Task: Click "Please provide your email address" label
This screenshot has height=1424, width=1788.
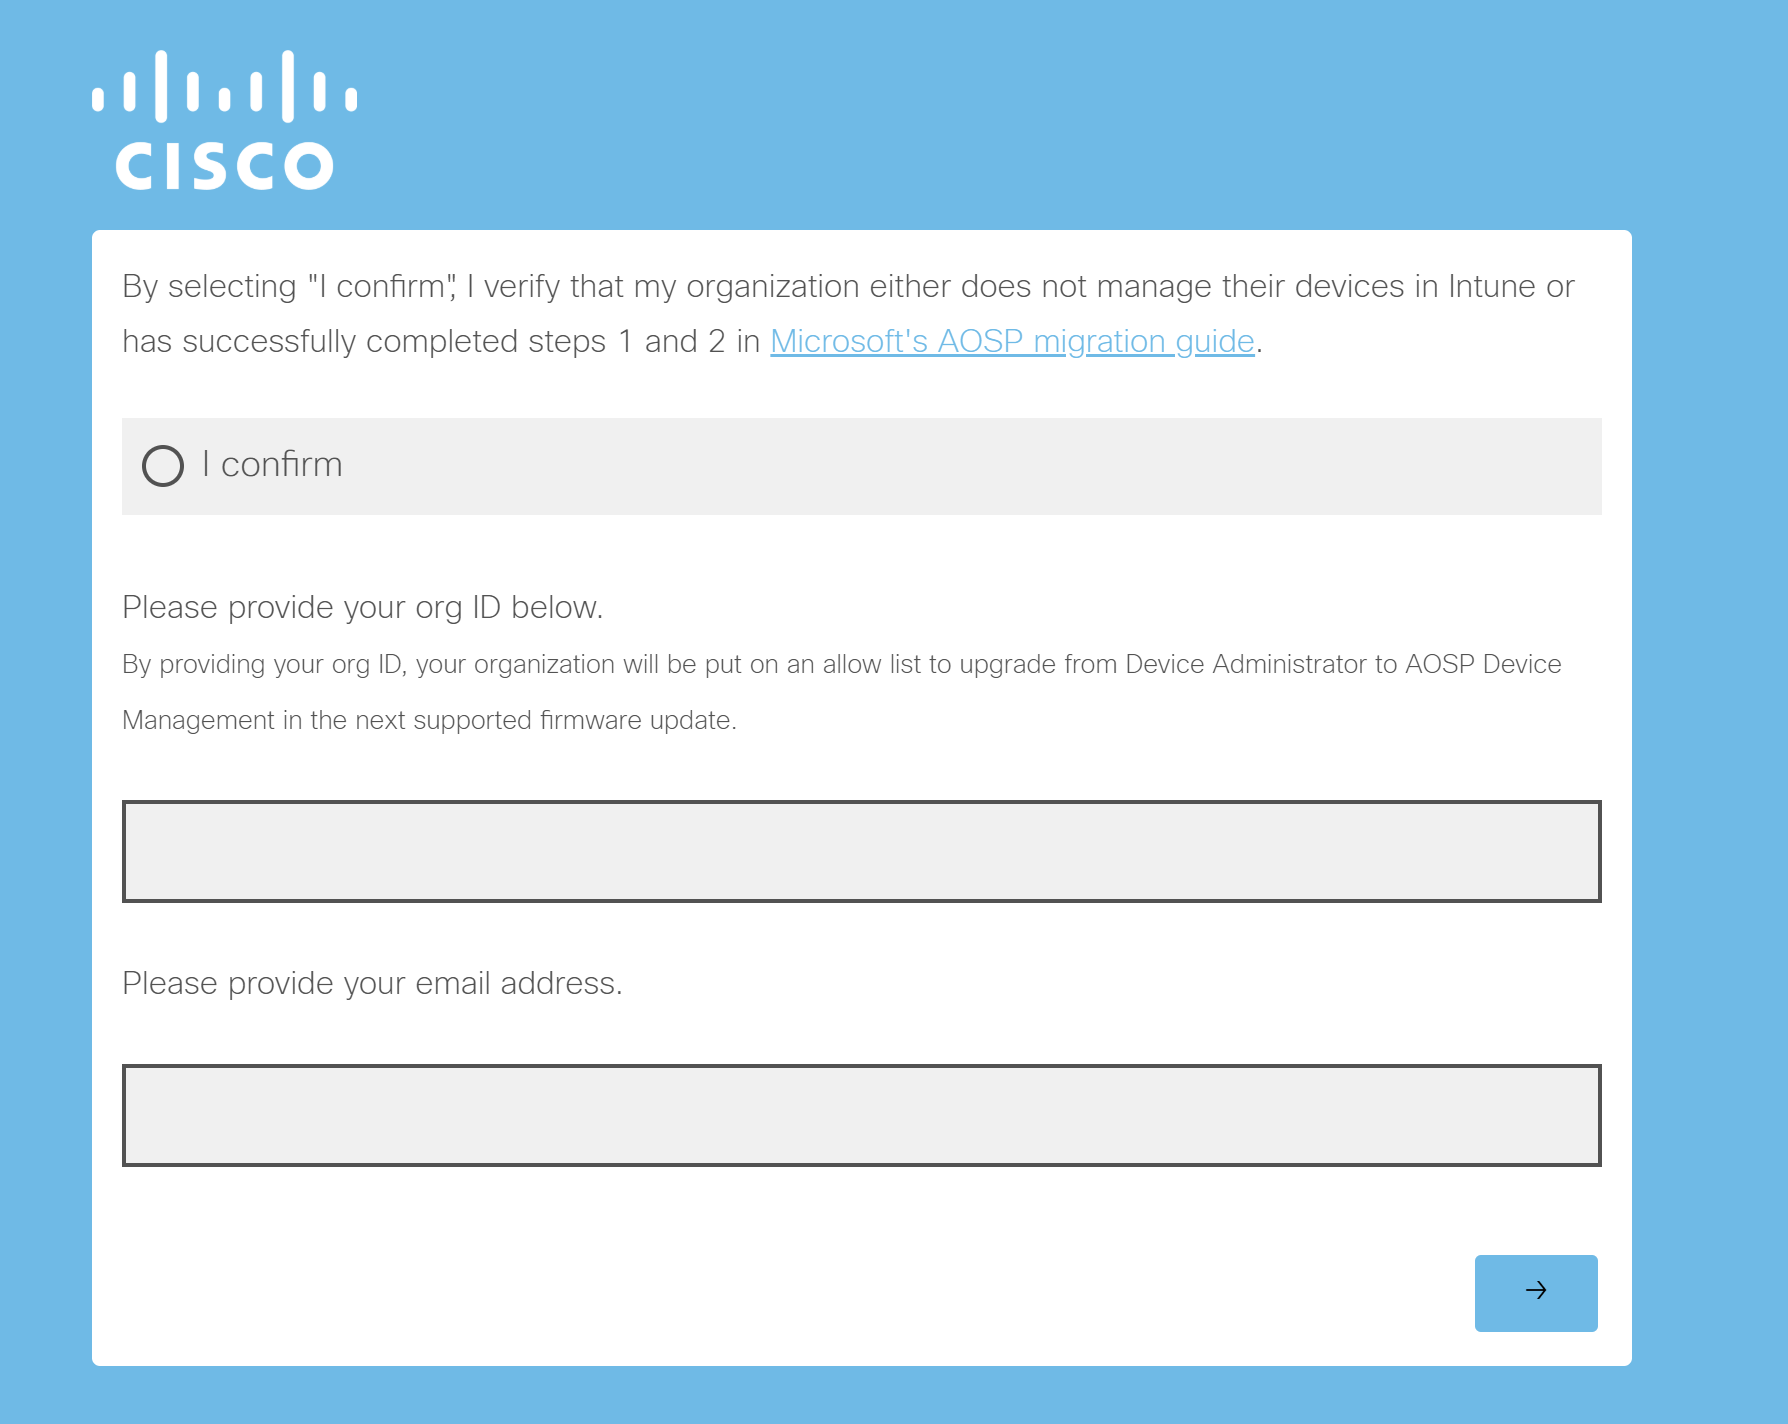Action: coord(372,984)
